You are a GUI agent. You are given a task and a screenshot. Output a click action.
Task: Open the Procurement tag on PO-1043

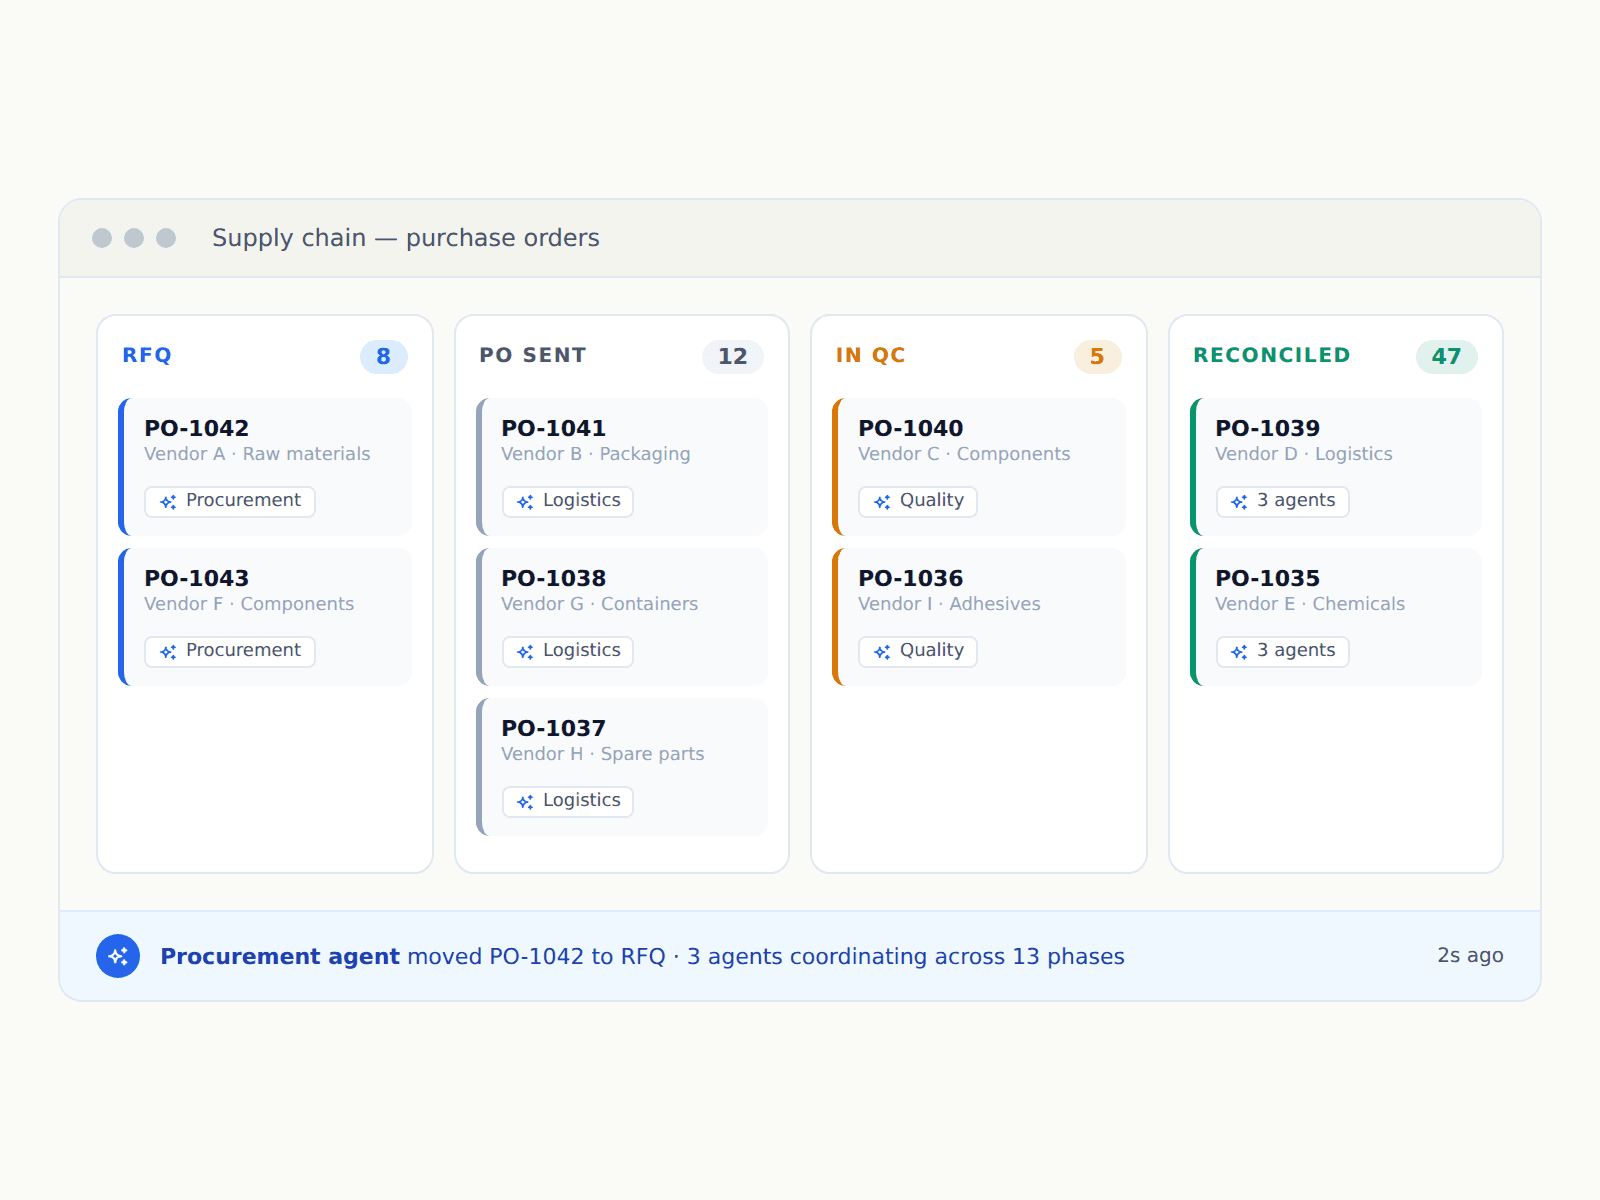click(x=230, y=651)
